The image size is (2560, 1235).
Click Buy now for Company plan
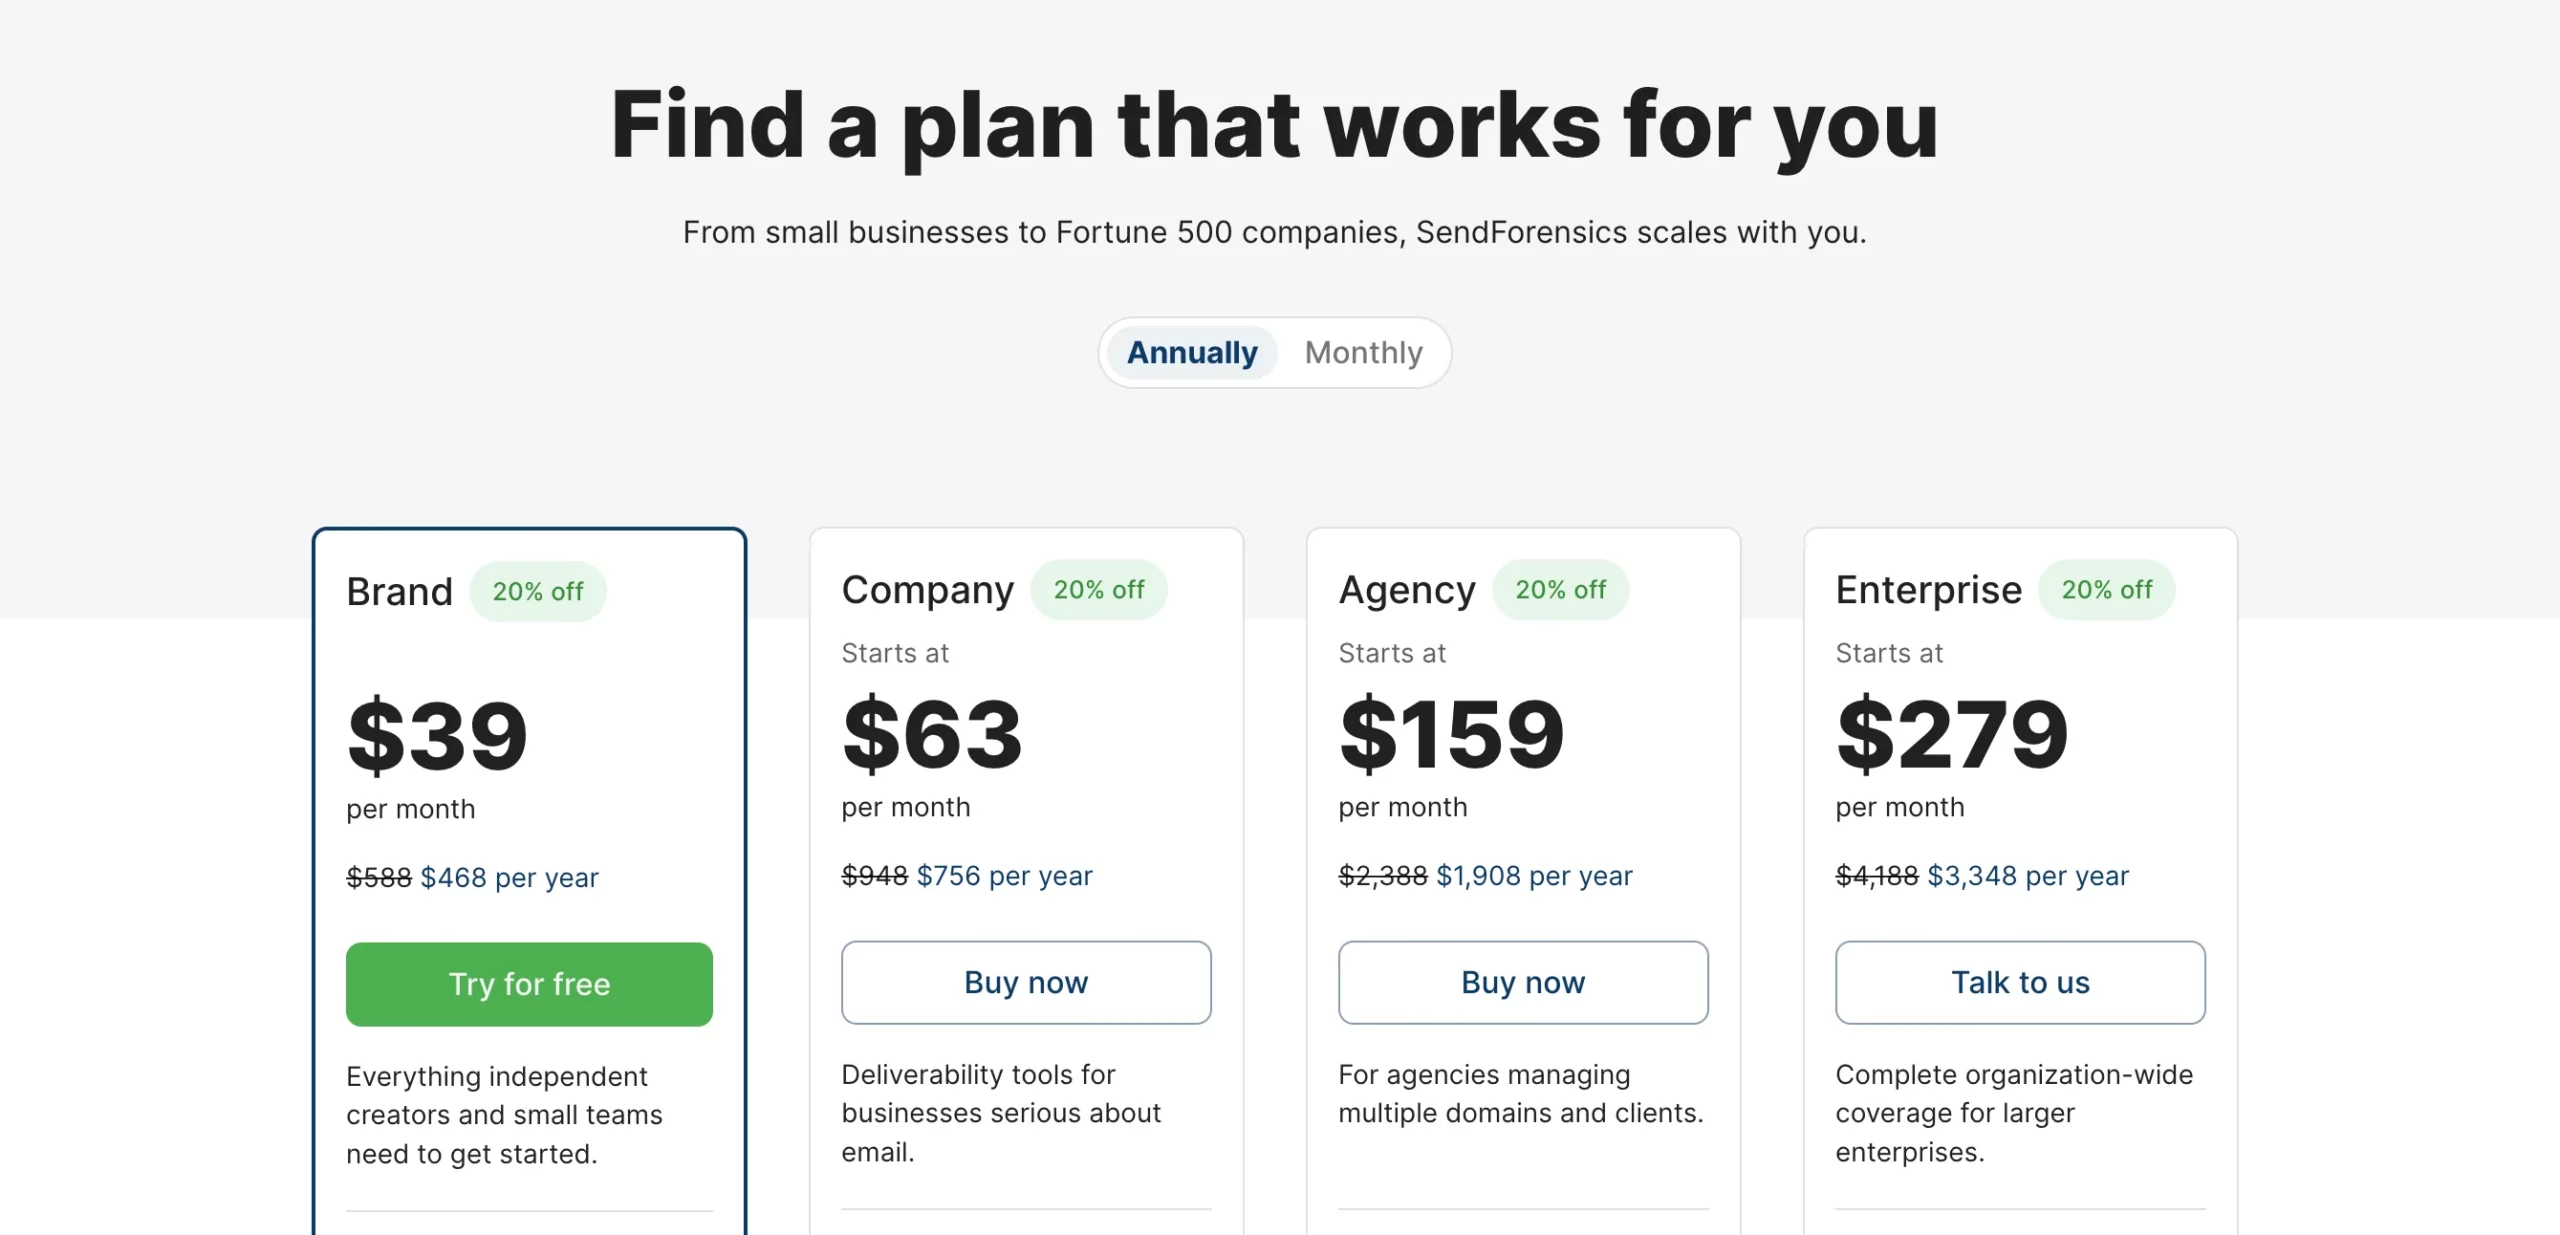1025,982
